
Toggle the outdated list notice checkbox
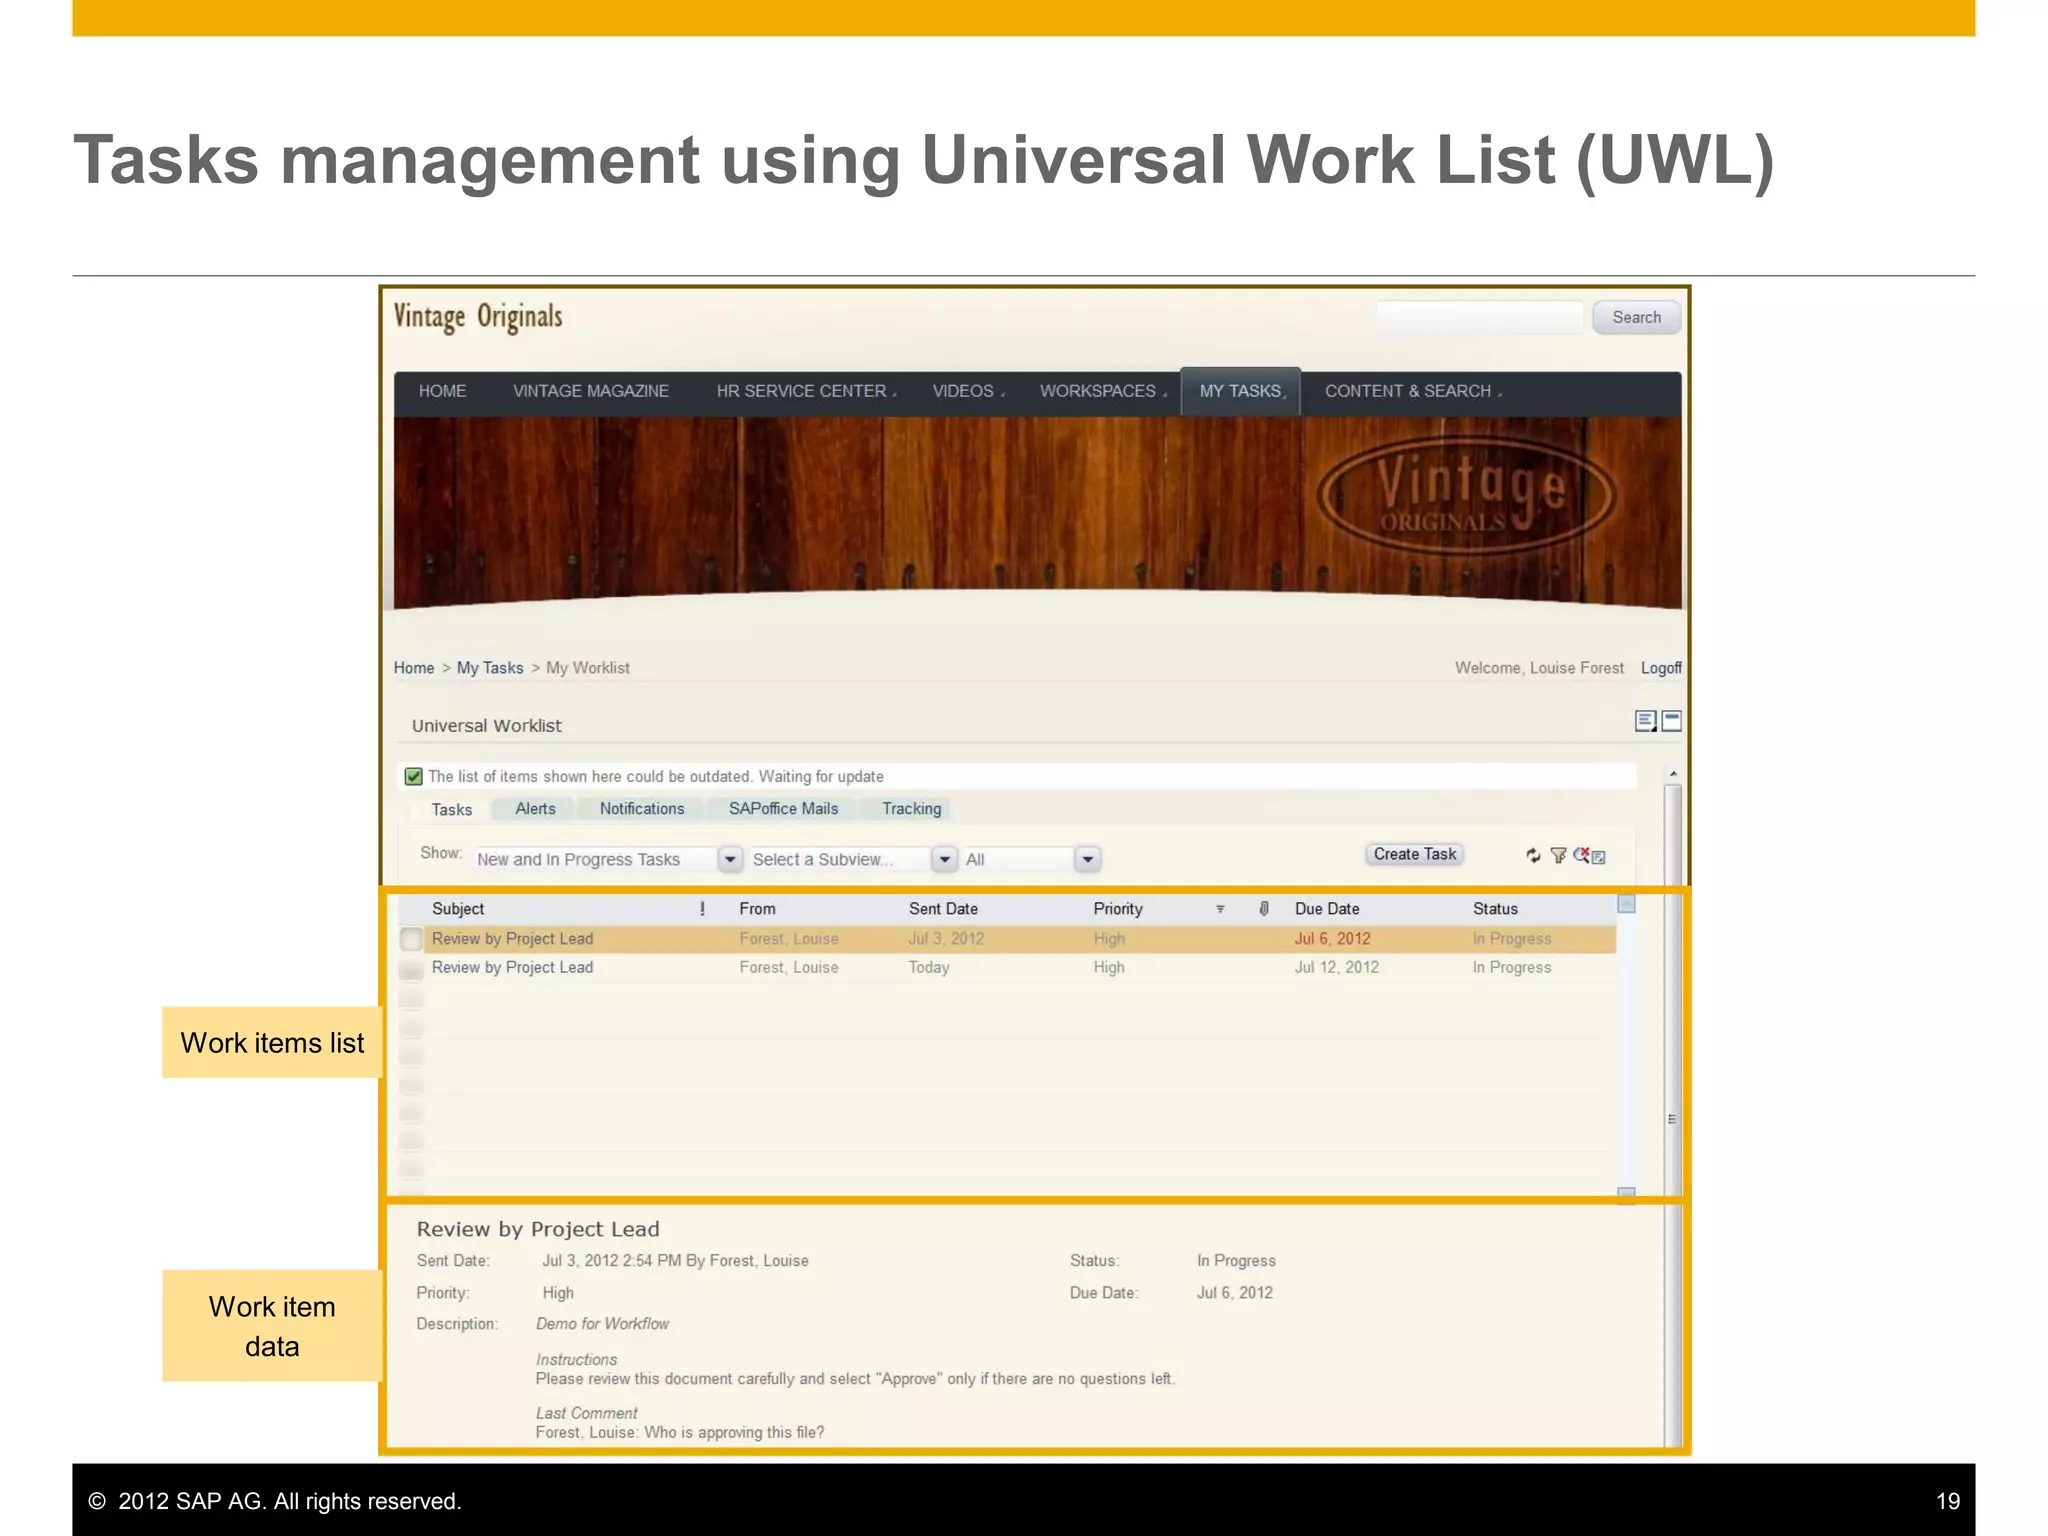413,777
